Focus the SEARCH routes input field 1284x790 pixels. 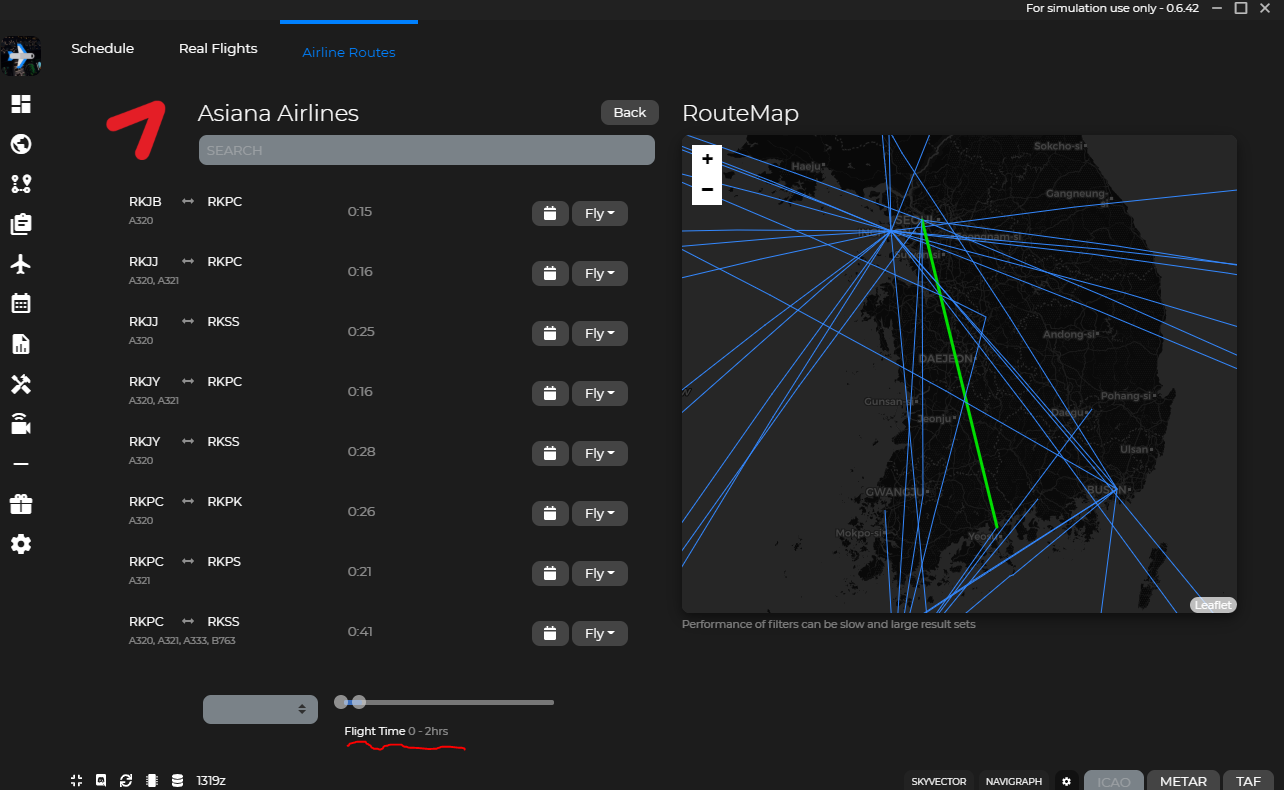tap(427, 150)
